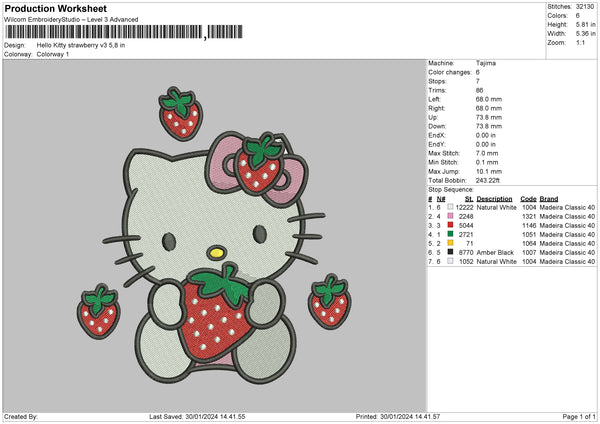Click the Hello Kitty embroidery preview
Image resolution: width=600 pixels, height=424 pixels.
click(214, 235)
